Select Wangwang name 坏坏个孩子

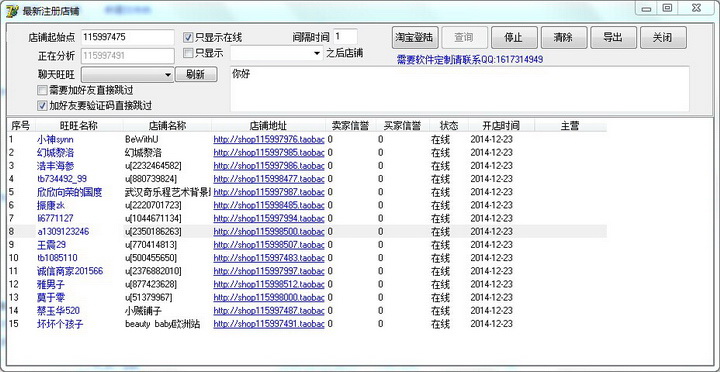pos(60,324)
